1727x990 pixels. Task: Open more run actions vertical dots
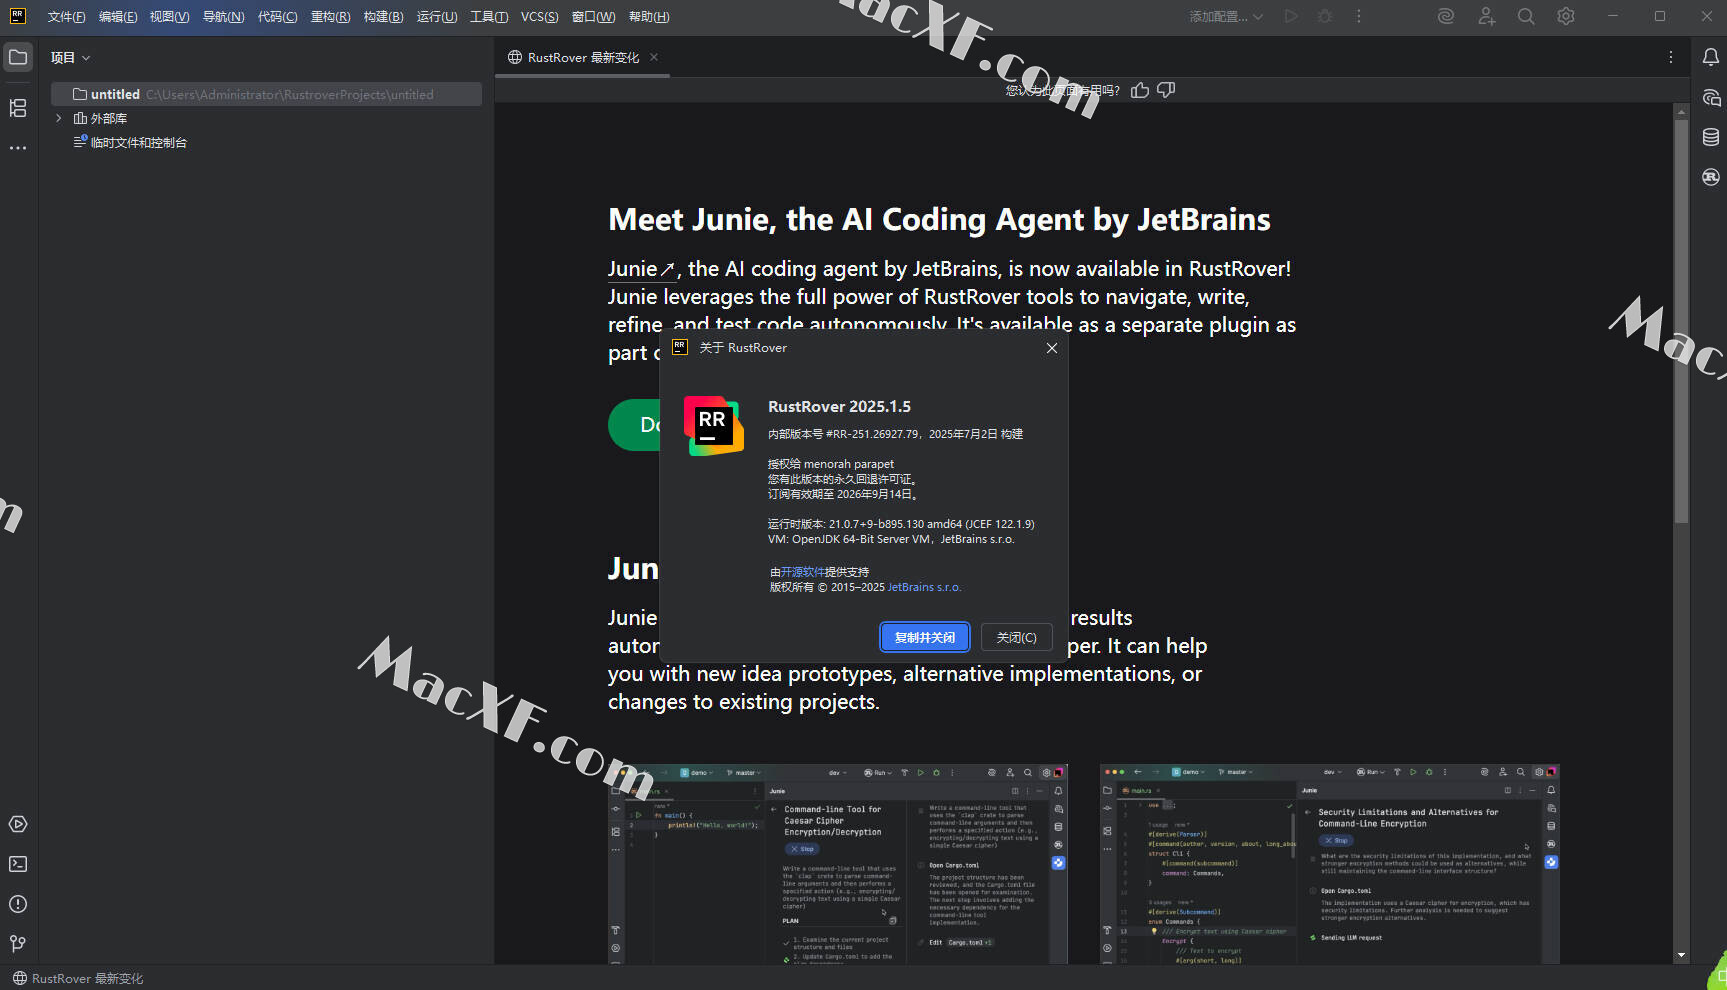click(1358, 16)
